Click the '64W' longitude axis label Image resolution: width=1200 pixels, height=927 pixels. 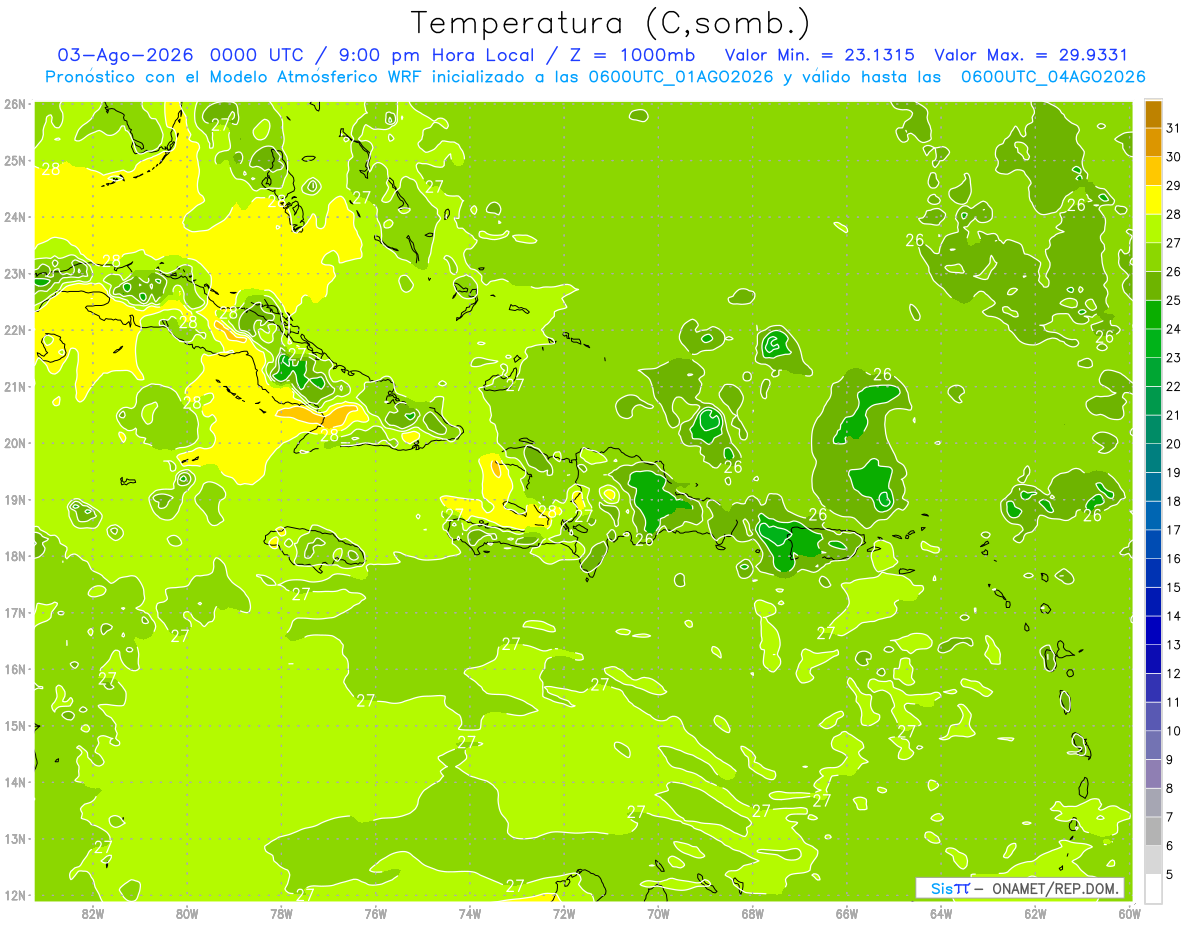click(941, 913)
